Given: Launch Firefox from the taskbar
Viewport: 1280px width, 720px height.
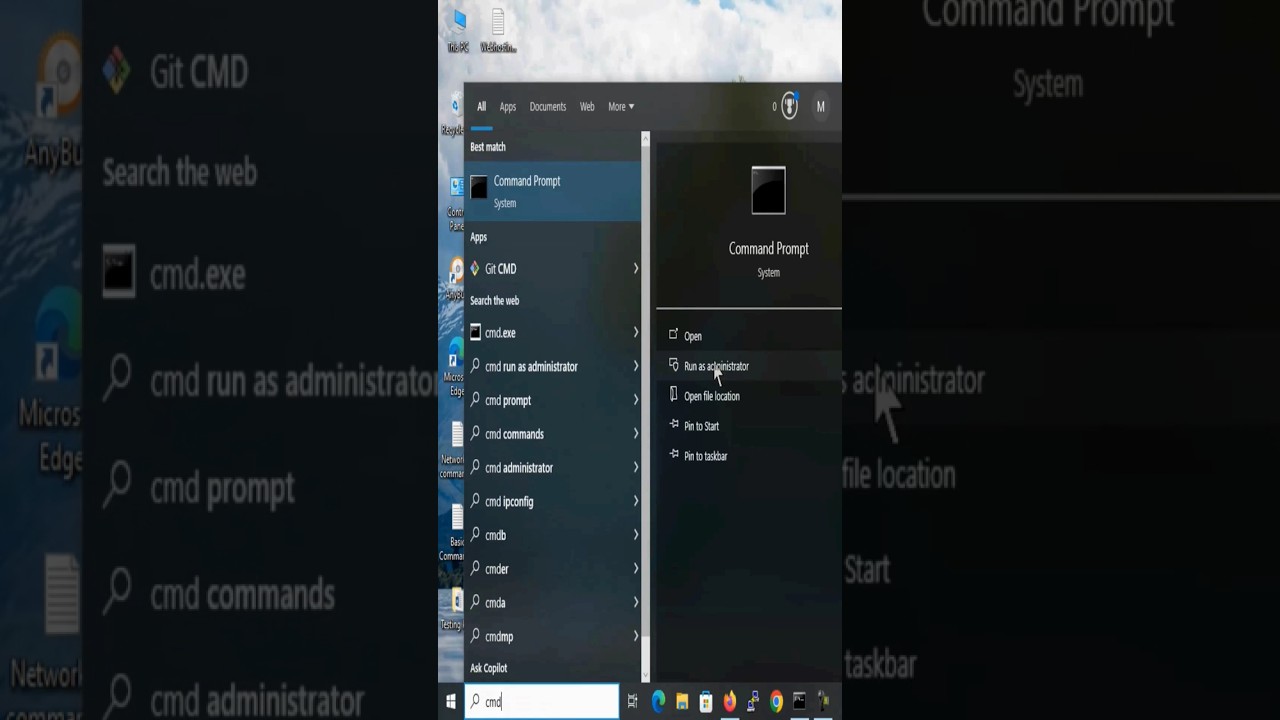Looking at the screenshot, I should click(729, 702).
